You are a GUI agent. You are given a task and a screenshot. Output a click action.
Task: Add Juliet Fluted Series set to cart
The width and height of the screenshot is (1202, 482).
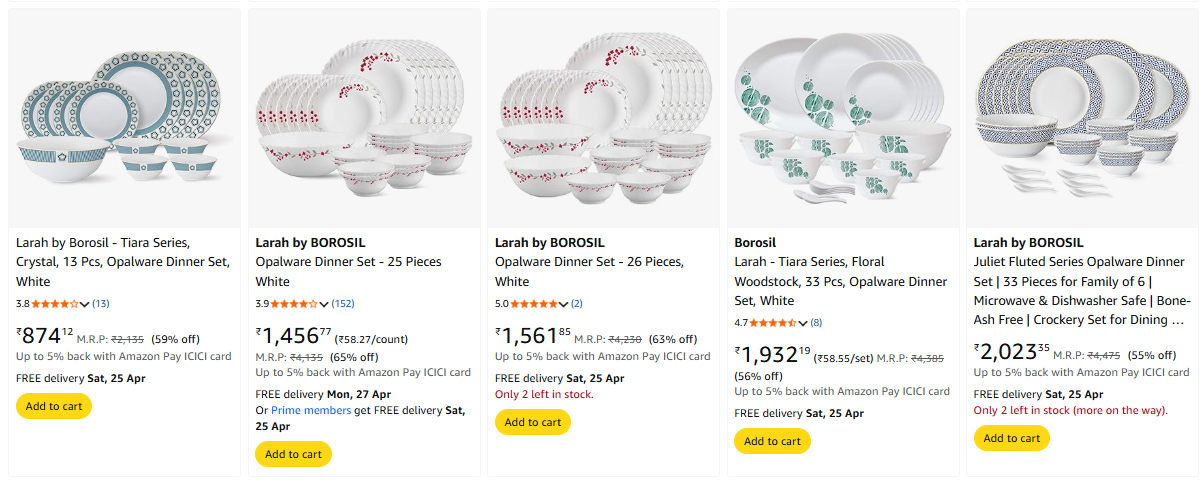click(x=1012, y=438)
